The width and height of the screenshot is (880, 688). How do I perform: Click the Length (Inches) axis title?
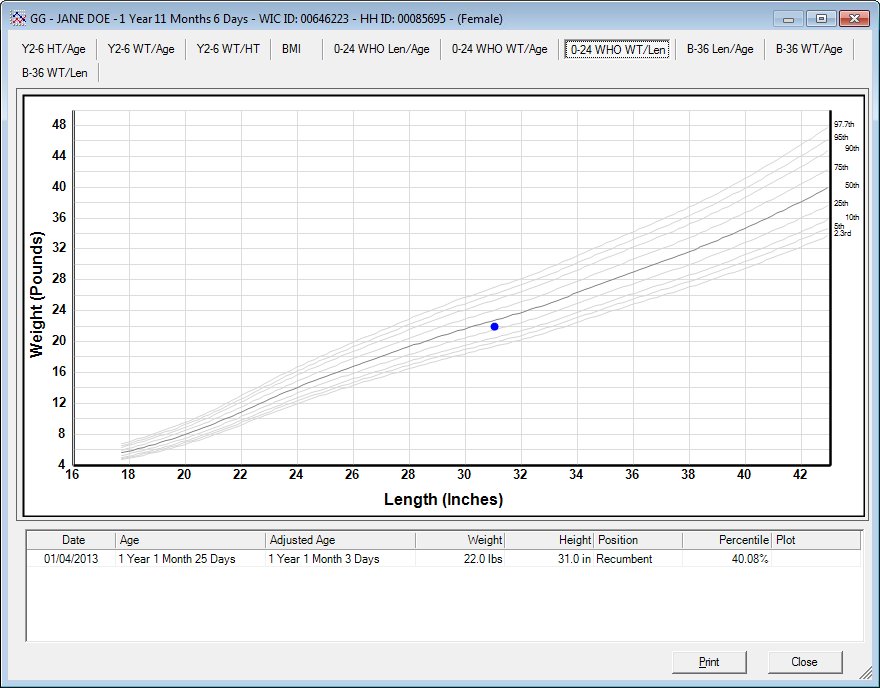click(x=443, y=499)
